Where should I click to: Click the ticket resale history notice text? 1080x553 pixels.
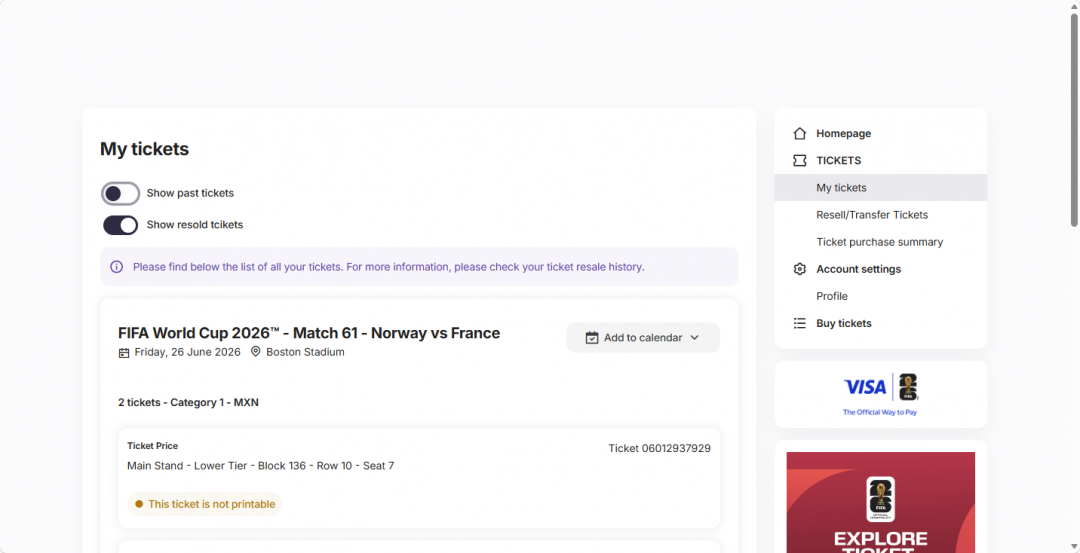(388, 267)
